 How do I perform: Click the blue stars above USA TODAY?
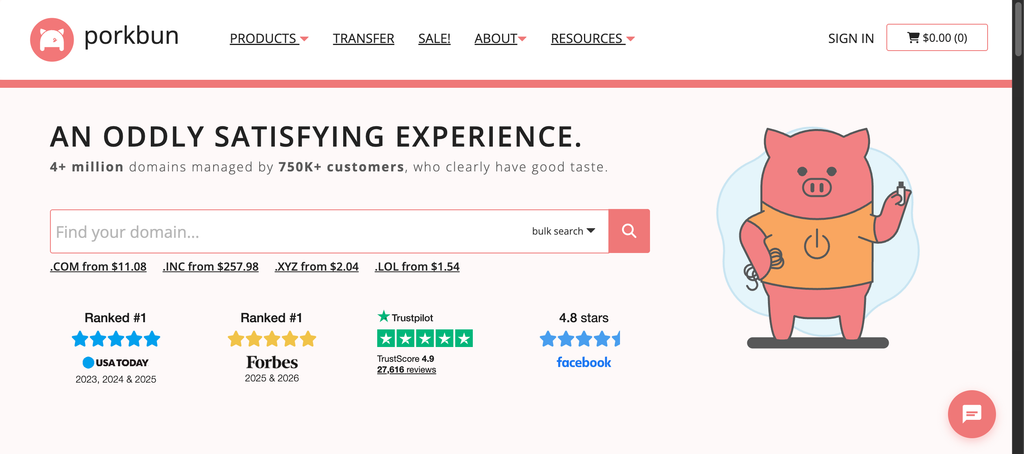[x=116, y=339]
